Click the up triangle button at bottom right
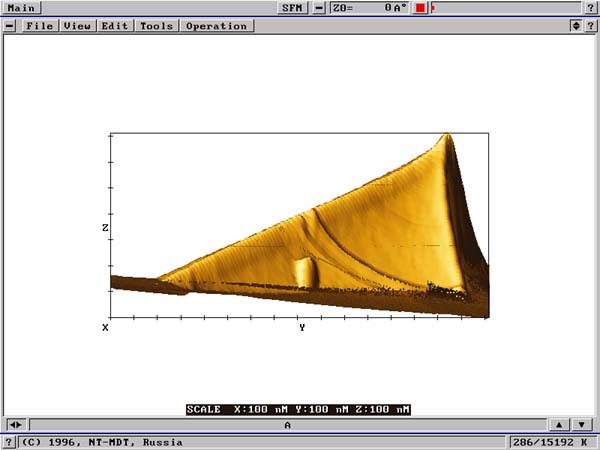Viewport: 600px width, 450px height. tap(559, 425)
